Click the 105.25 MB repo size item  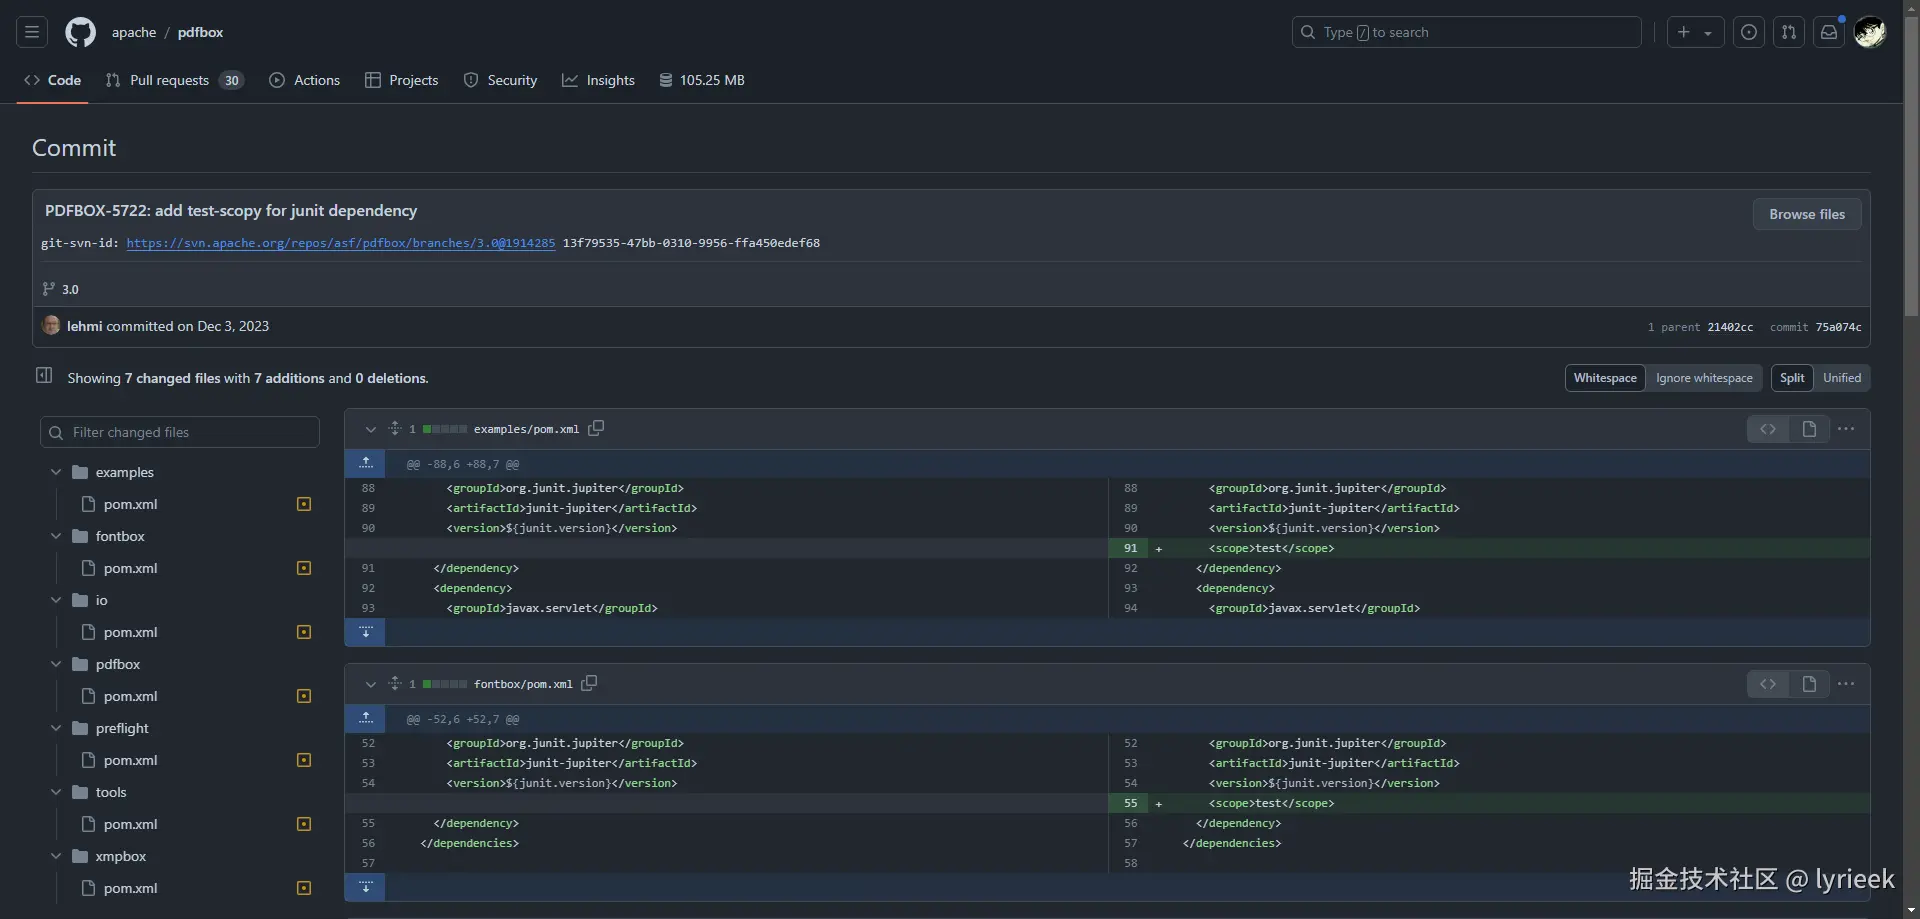(702, 80)
